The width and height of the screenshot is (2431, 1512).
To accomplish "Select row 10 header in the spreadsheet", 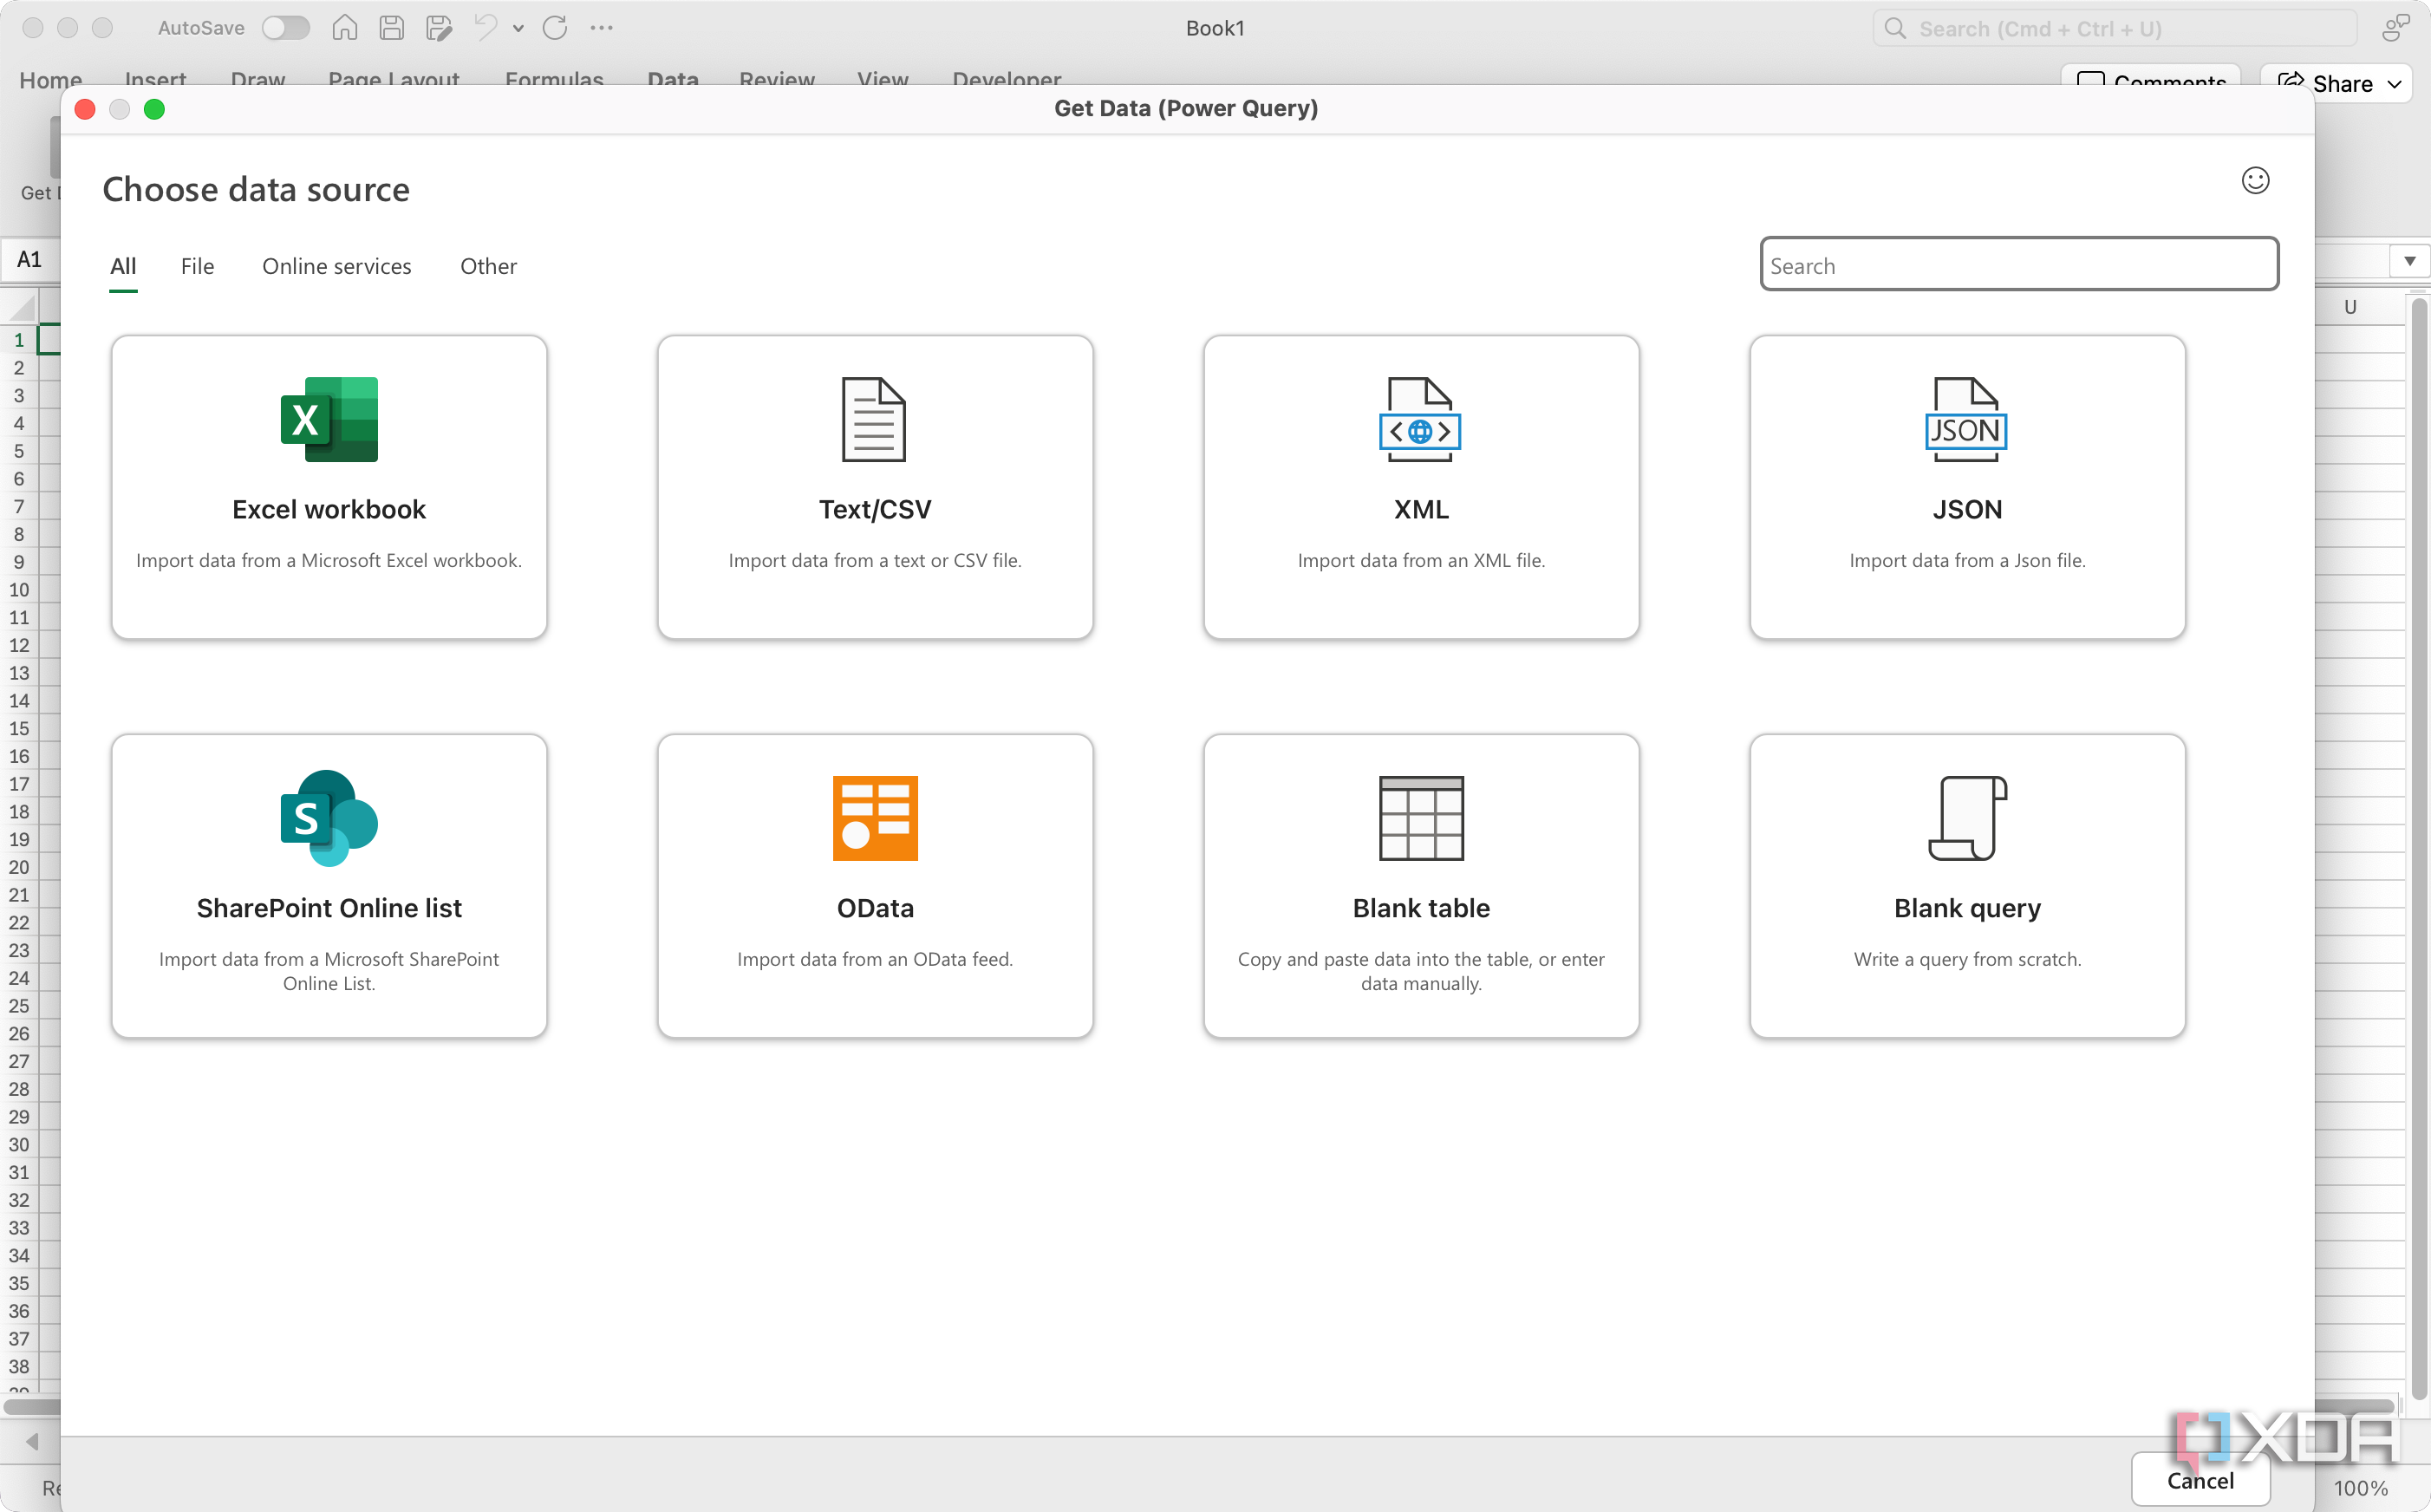I will click(x=19, y=590).
